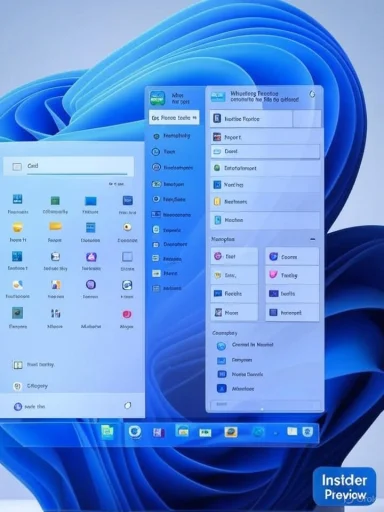Select the clock icon item in blue sidebar
Image resolution: width=384 pixels, height=512 pixels.
click(164, 152)
